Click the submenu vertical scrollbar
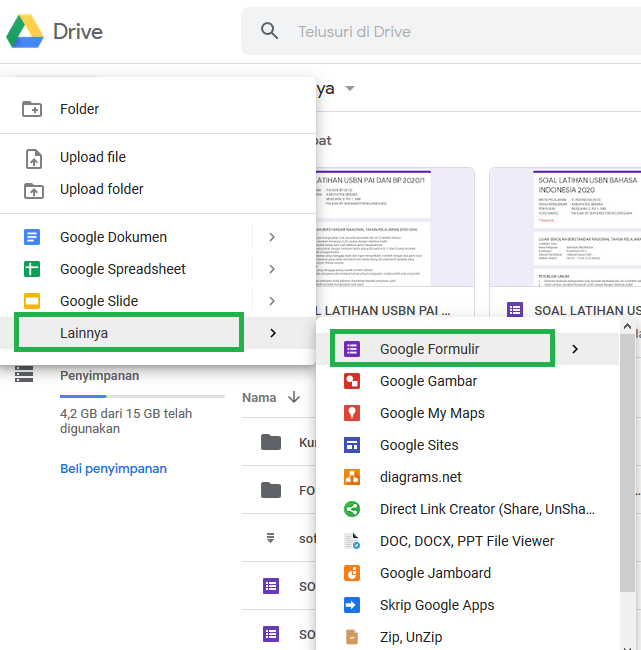Viewport: 641px width, 650px height. point(627,462)
